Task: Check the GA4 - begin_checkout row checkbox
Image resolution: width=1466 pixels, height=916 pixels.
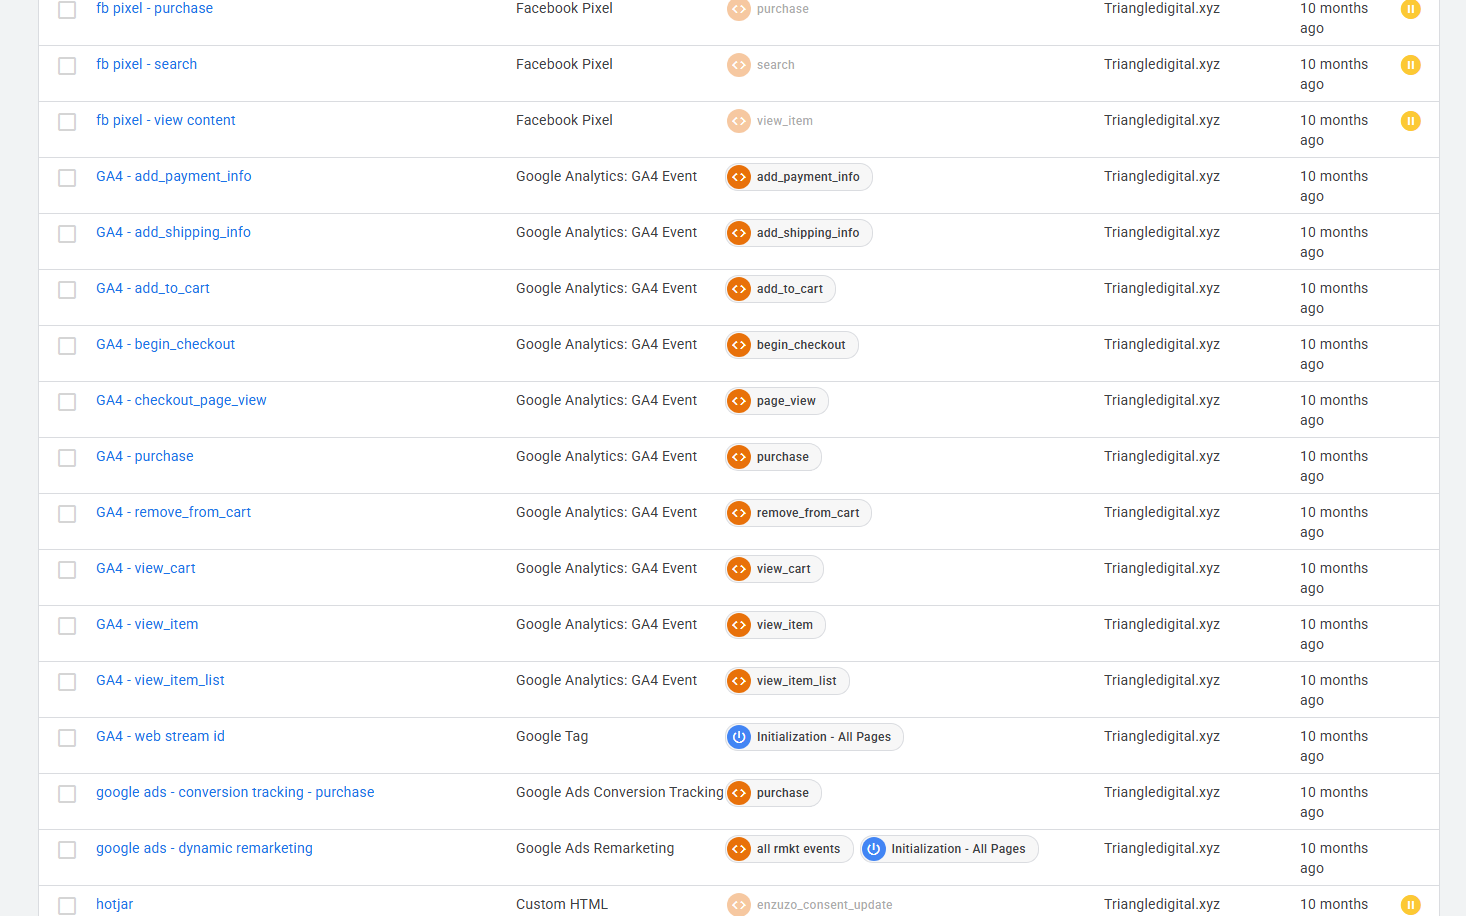Action: (x=67, y=346)
